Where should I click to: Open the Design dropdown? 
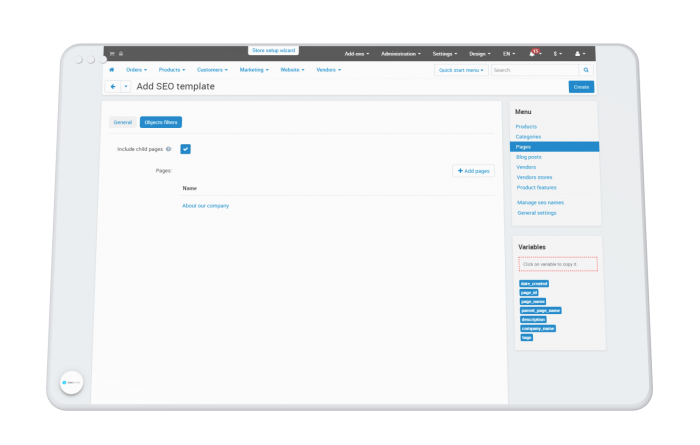(x=479, y=54)
